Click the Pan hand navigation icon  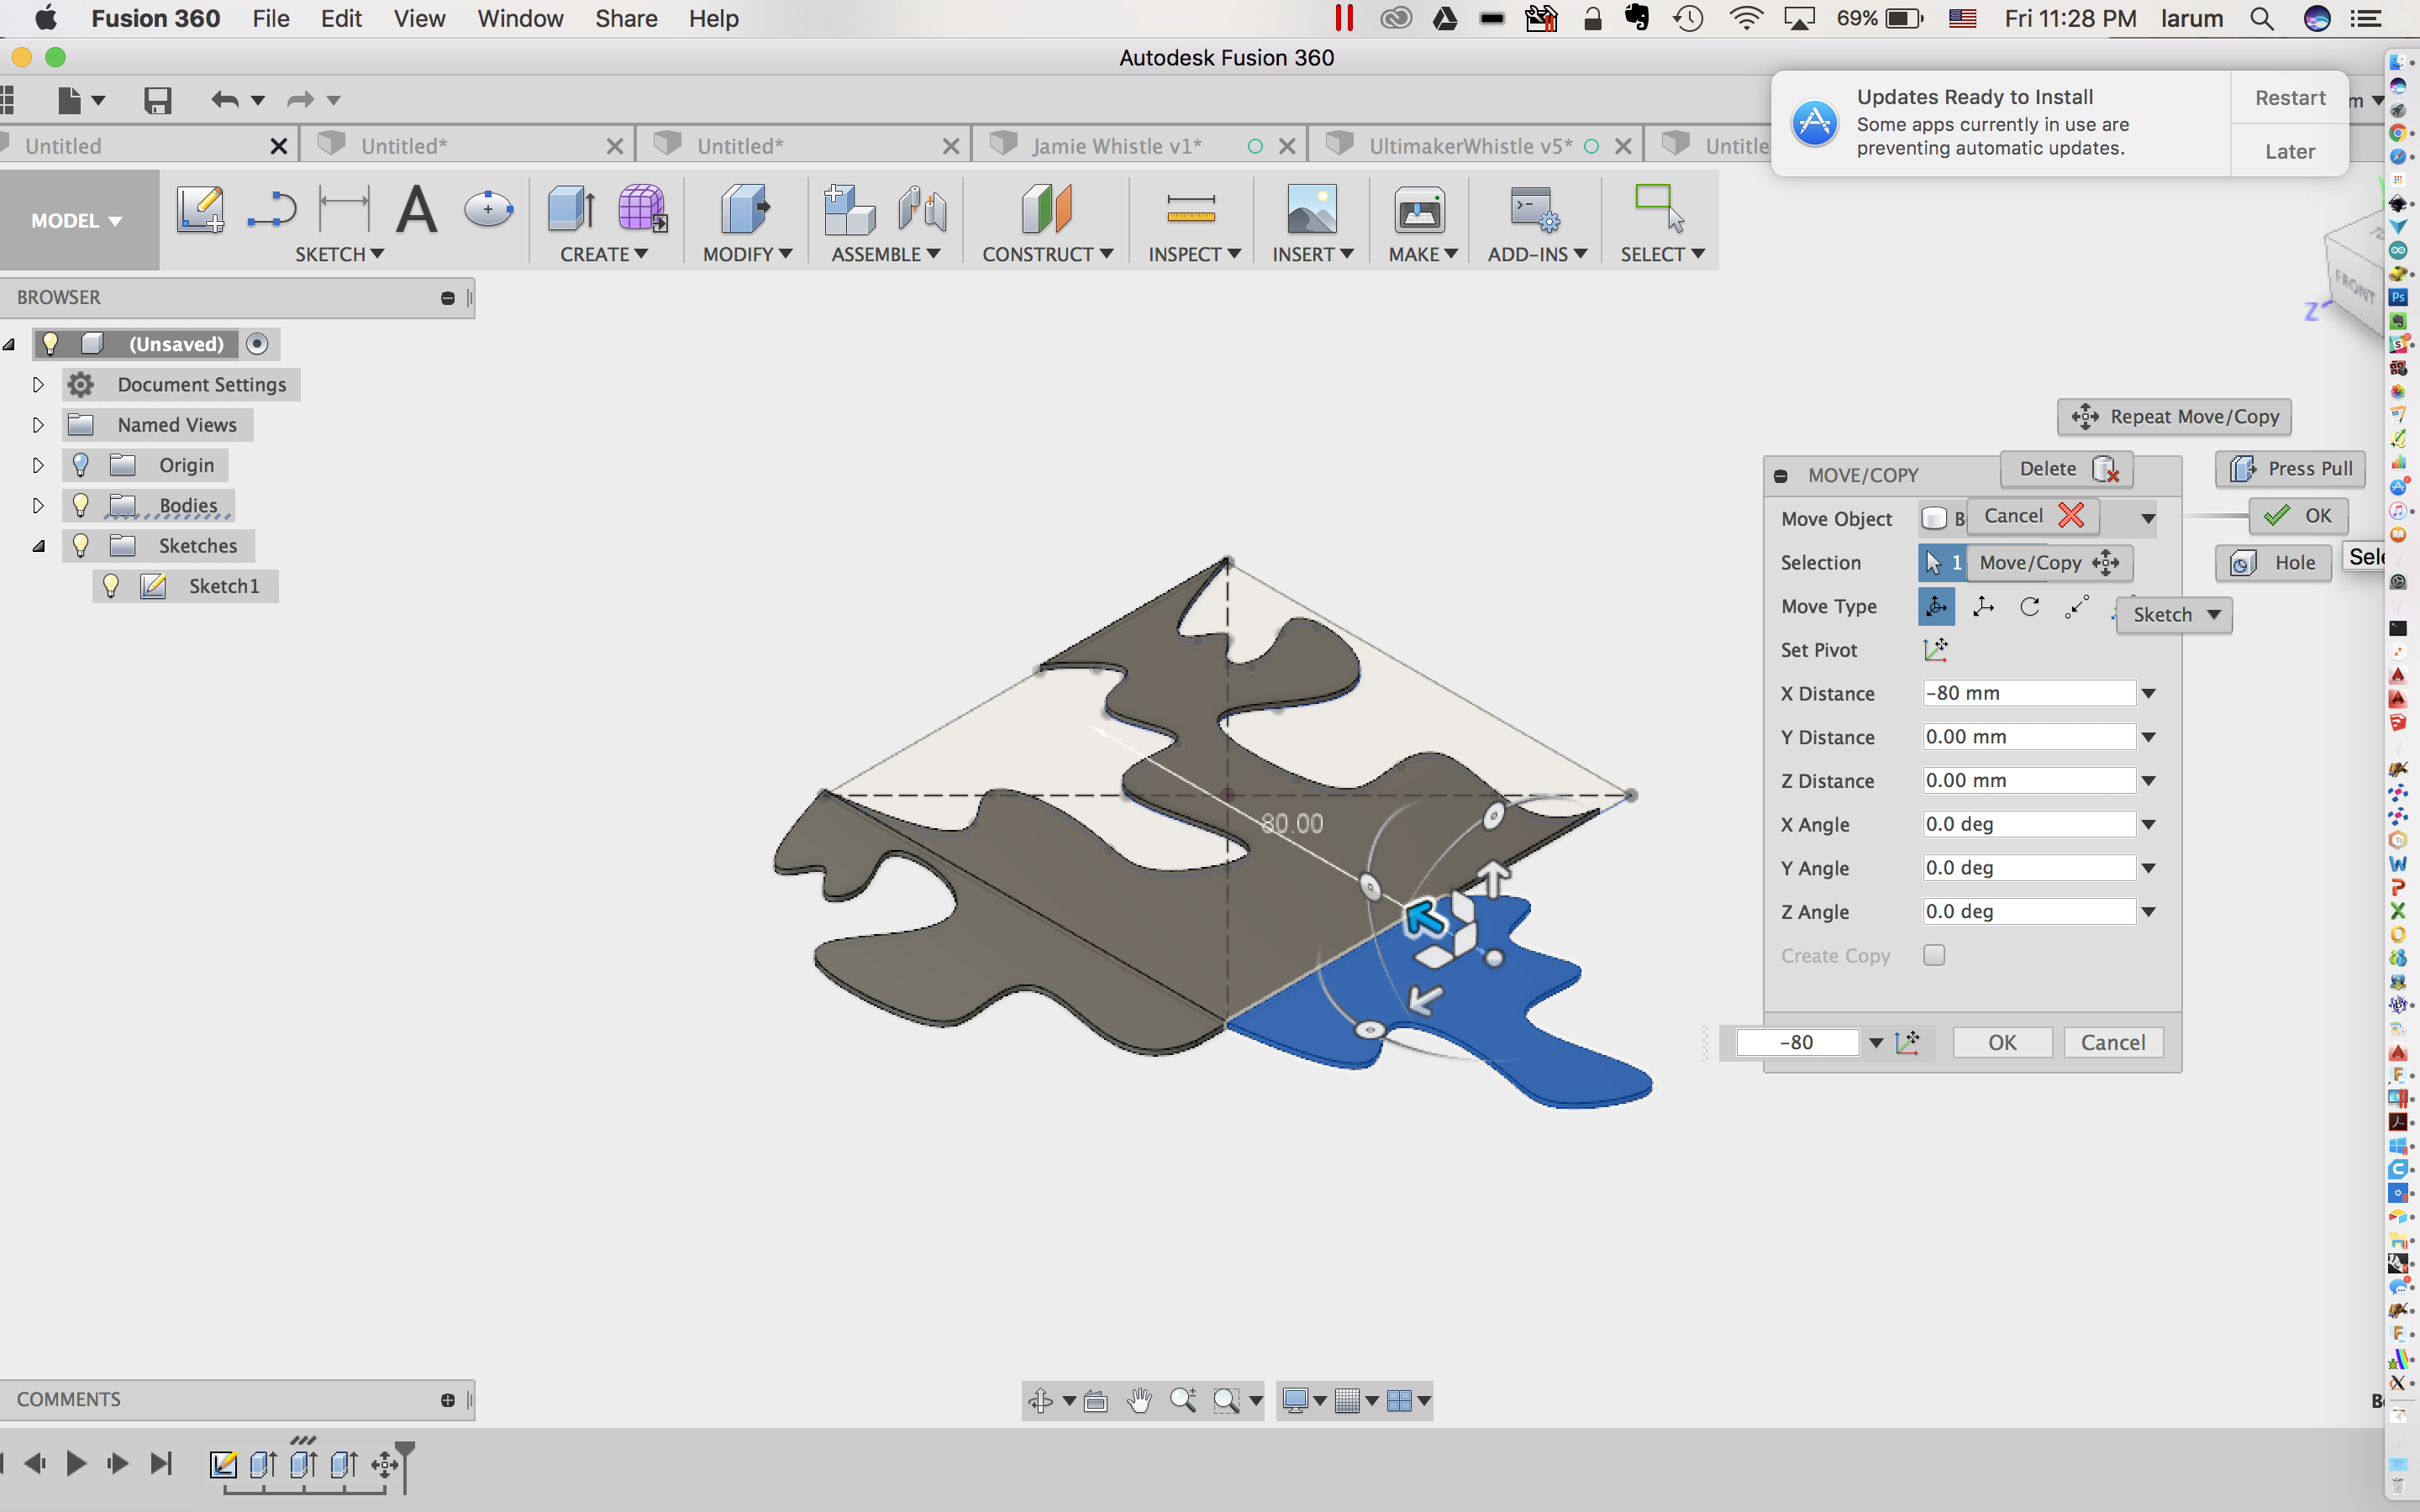coord(1139,1401)
